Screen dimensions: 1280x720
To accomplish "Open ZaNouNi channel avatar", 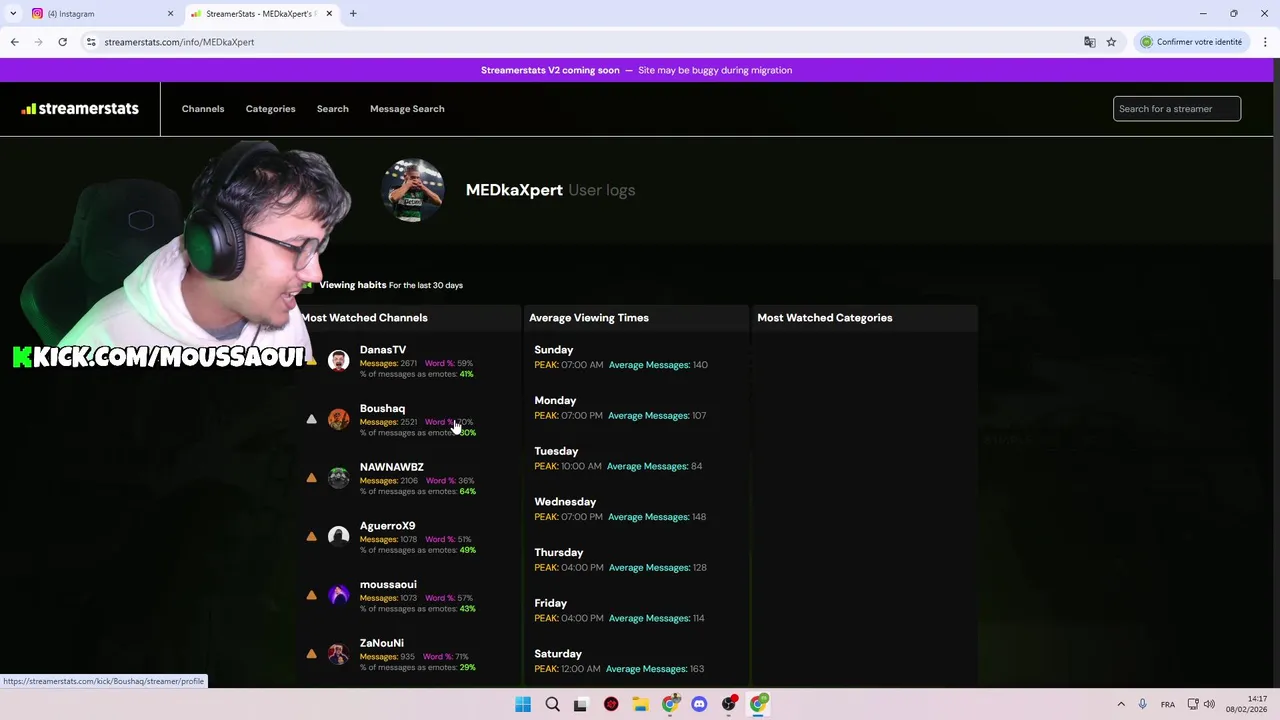I will (339, 654).
